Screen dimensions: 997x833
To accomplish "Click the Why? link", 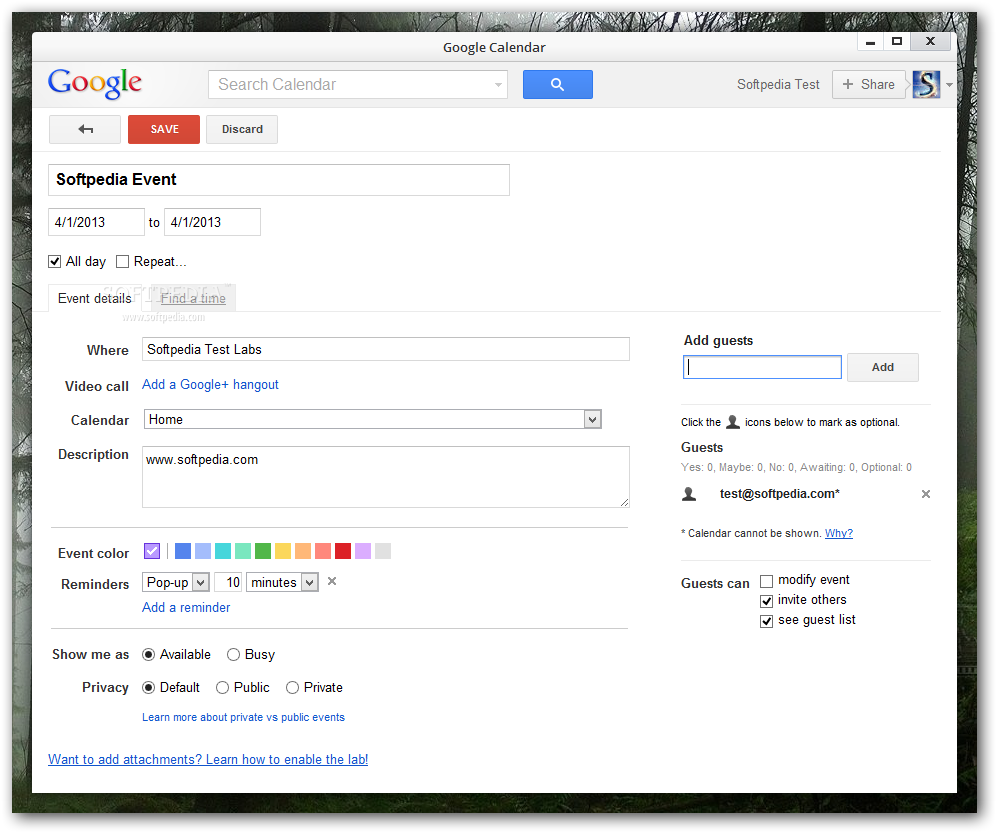I will (839, 533).
